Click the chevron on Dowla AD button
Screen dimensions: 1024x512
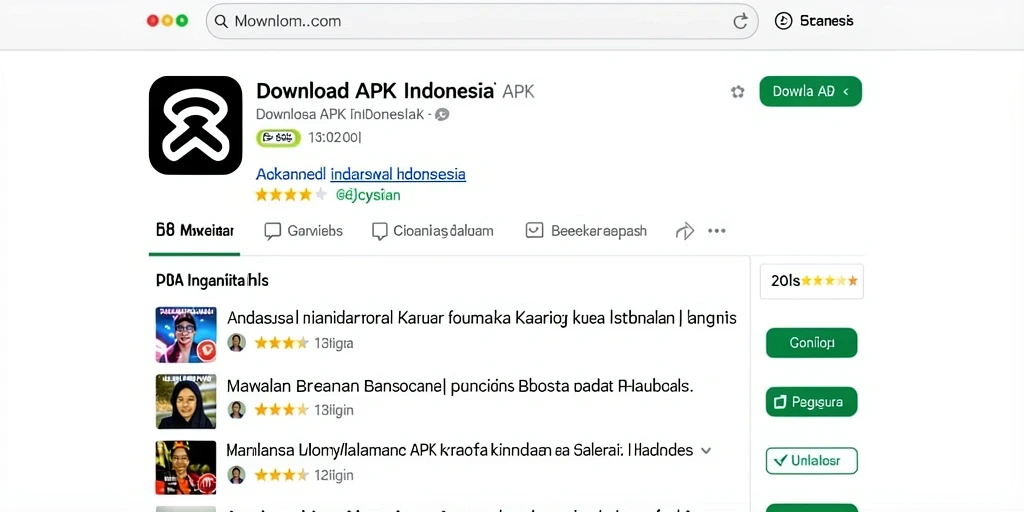846,91
